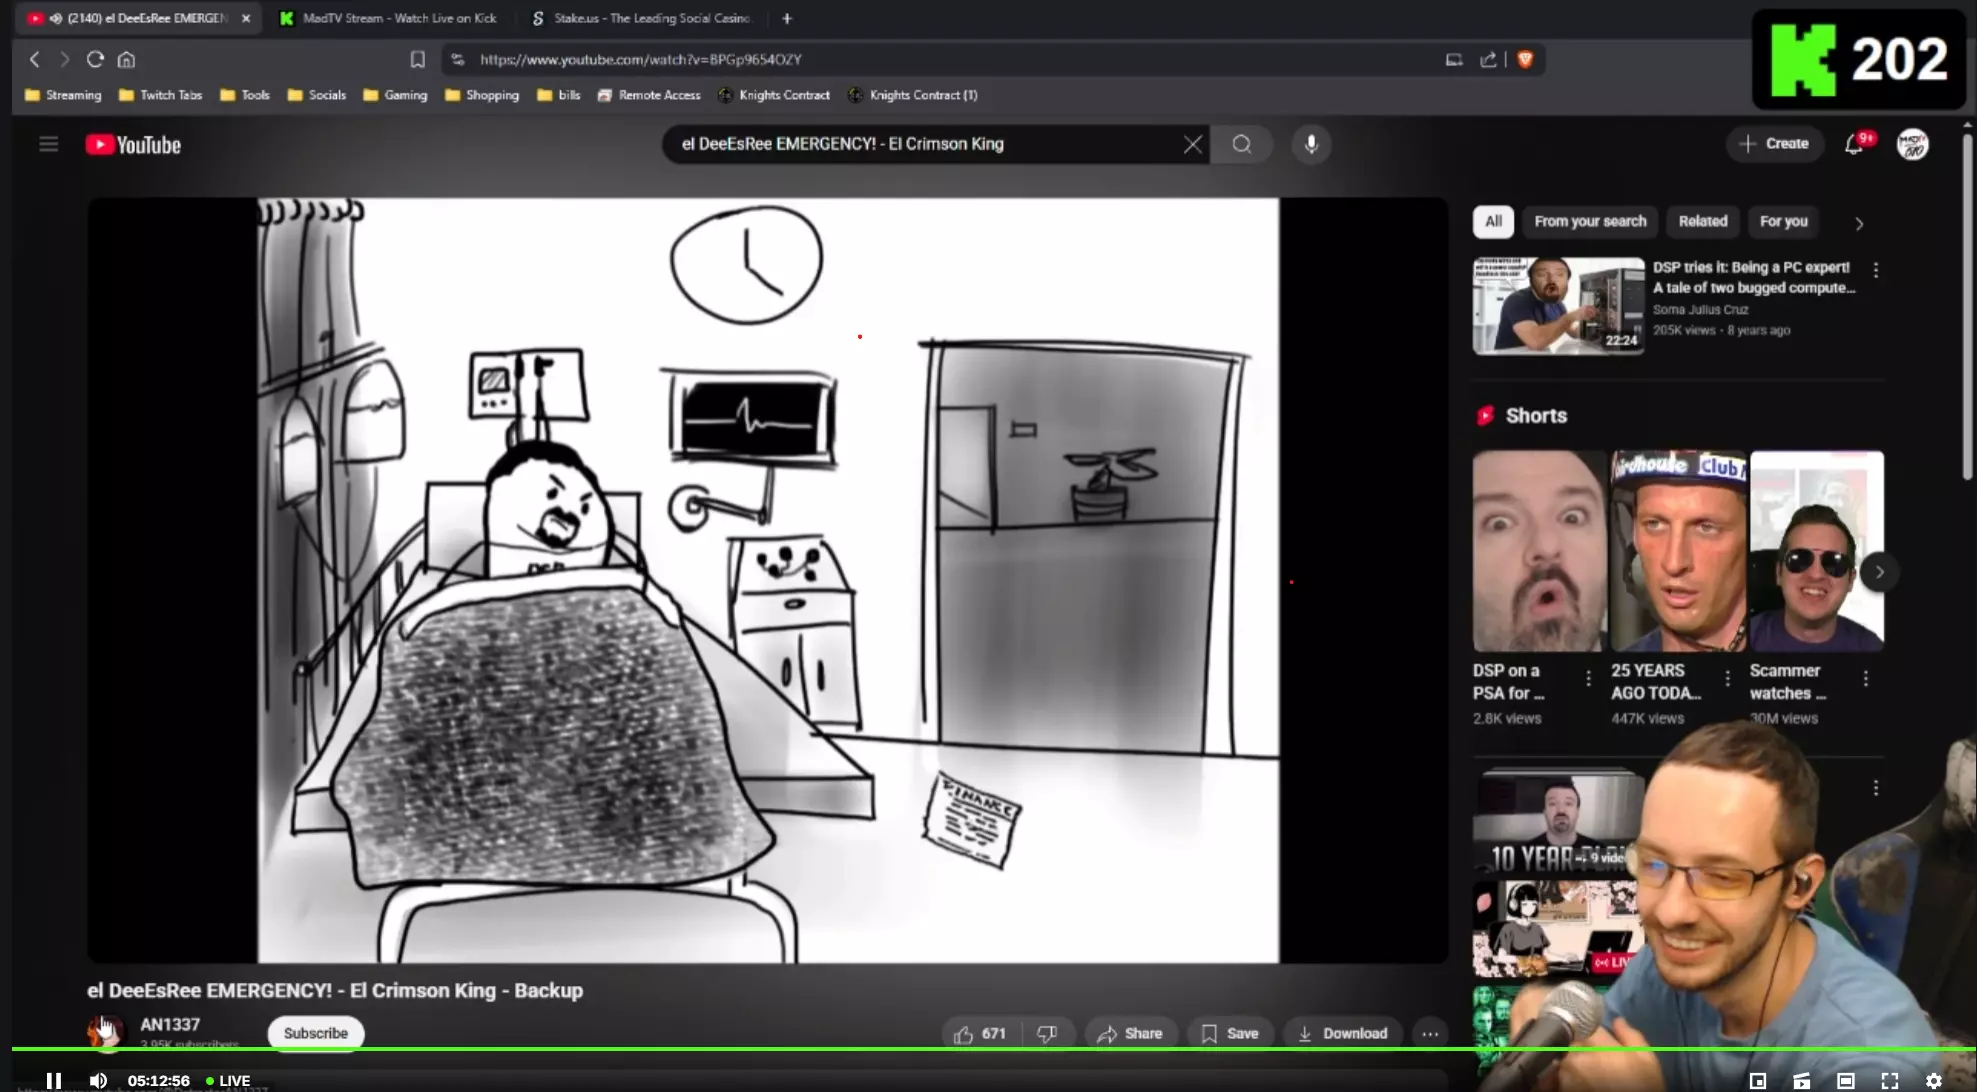Screen dimensions: 1977x1092
Task: Start a voice search with the microphone icon
Action: (x=1311, y=144)
